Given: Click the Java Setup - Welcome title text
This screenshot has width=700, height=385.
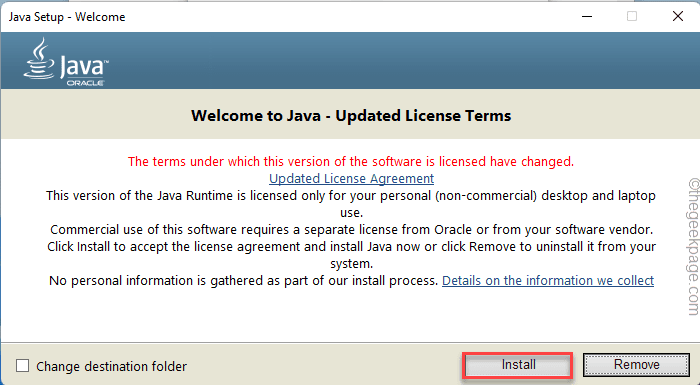Looking at the screenshot, I should pos(67,17).
